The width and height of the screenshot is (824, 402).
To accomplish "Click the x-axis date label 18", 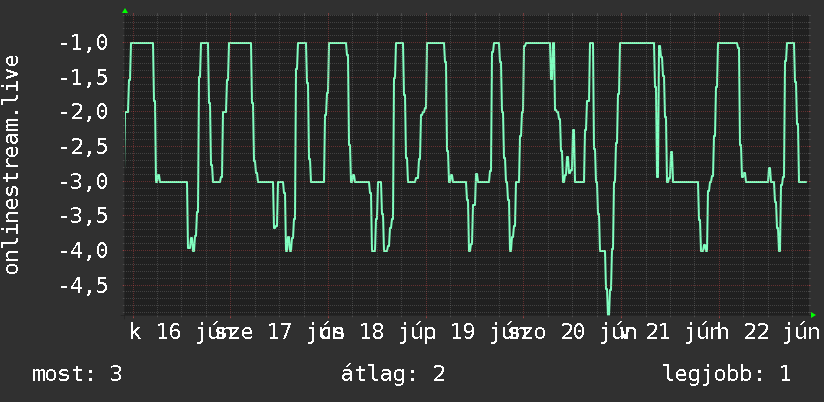I will tap(372, 333).
